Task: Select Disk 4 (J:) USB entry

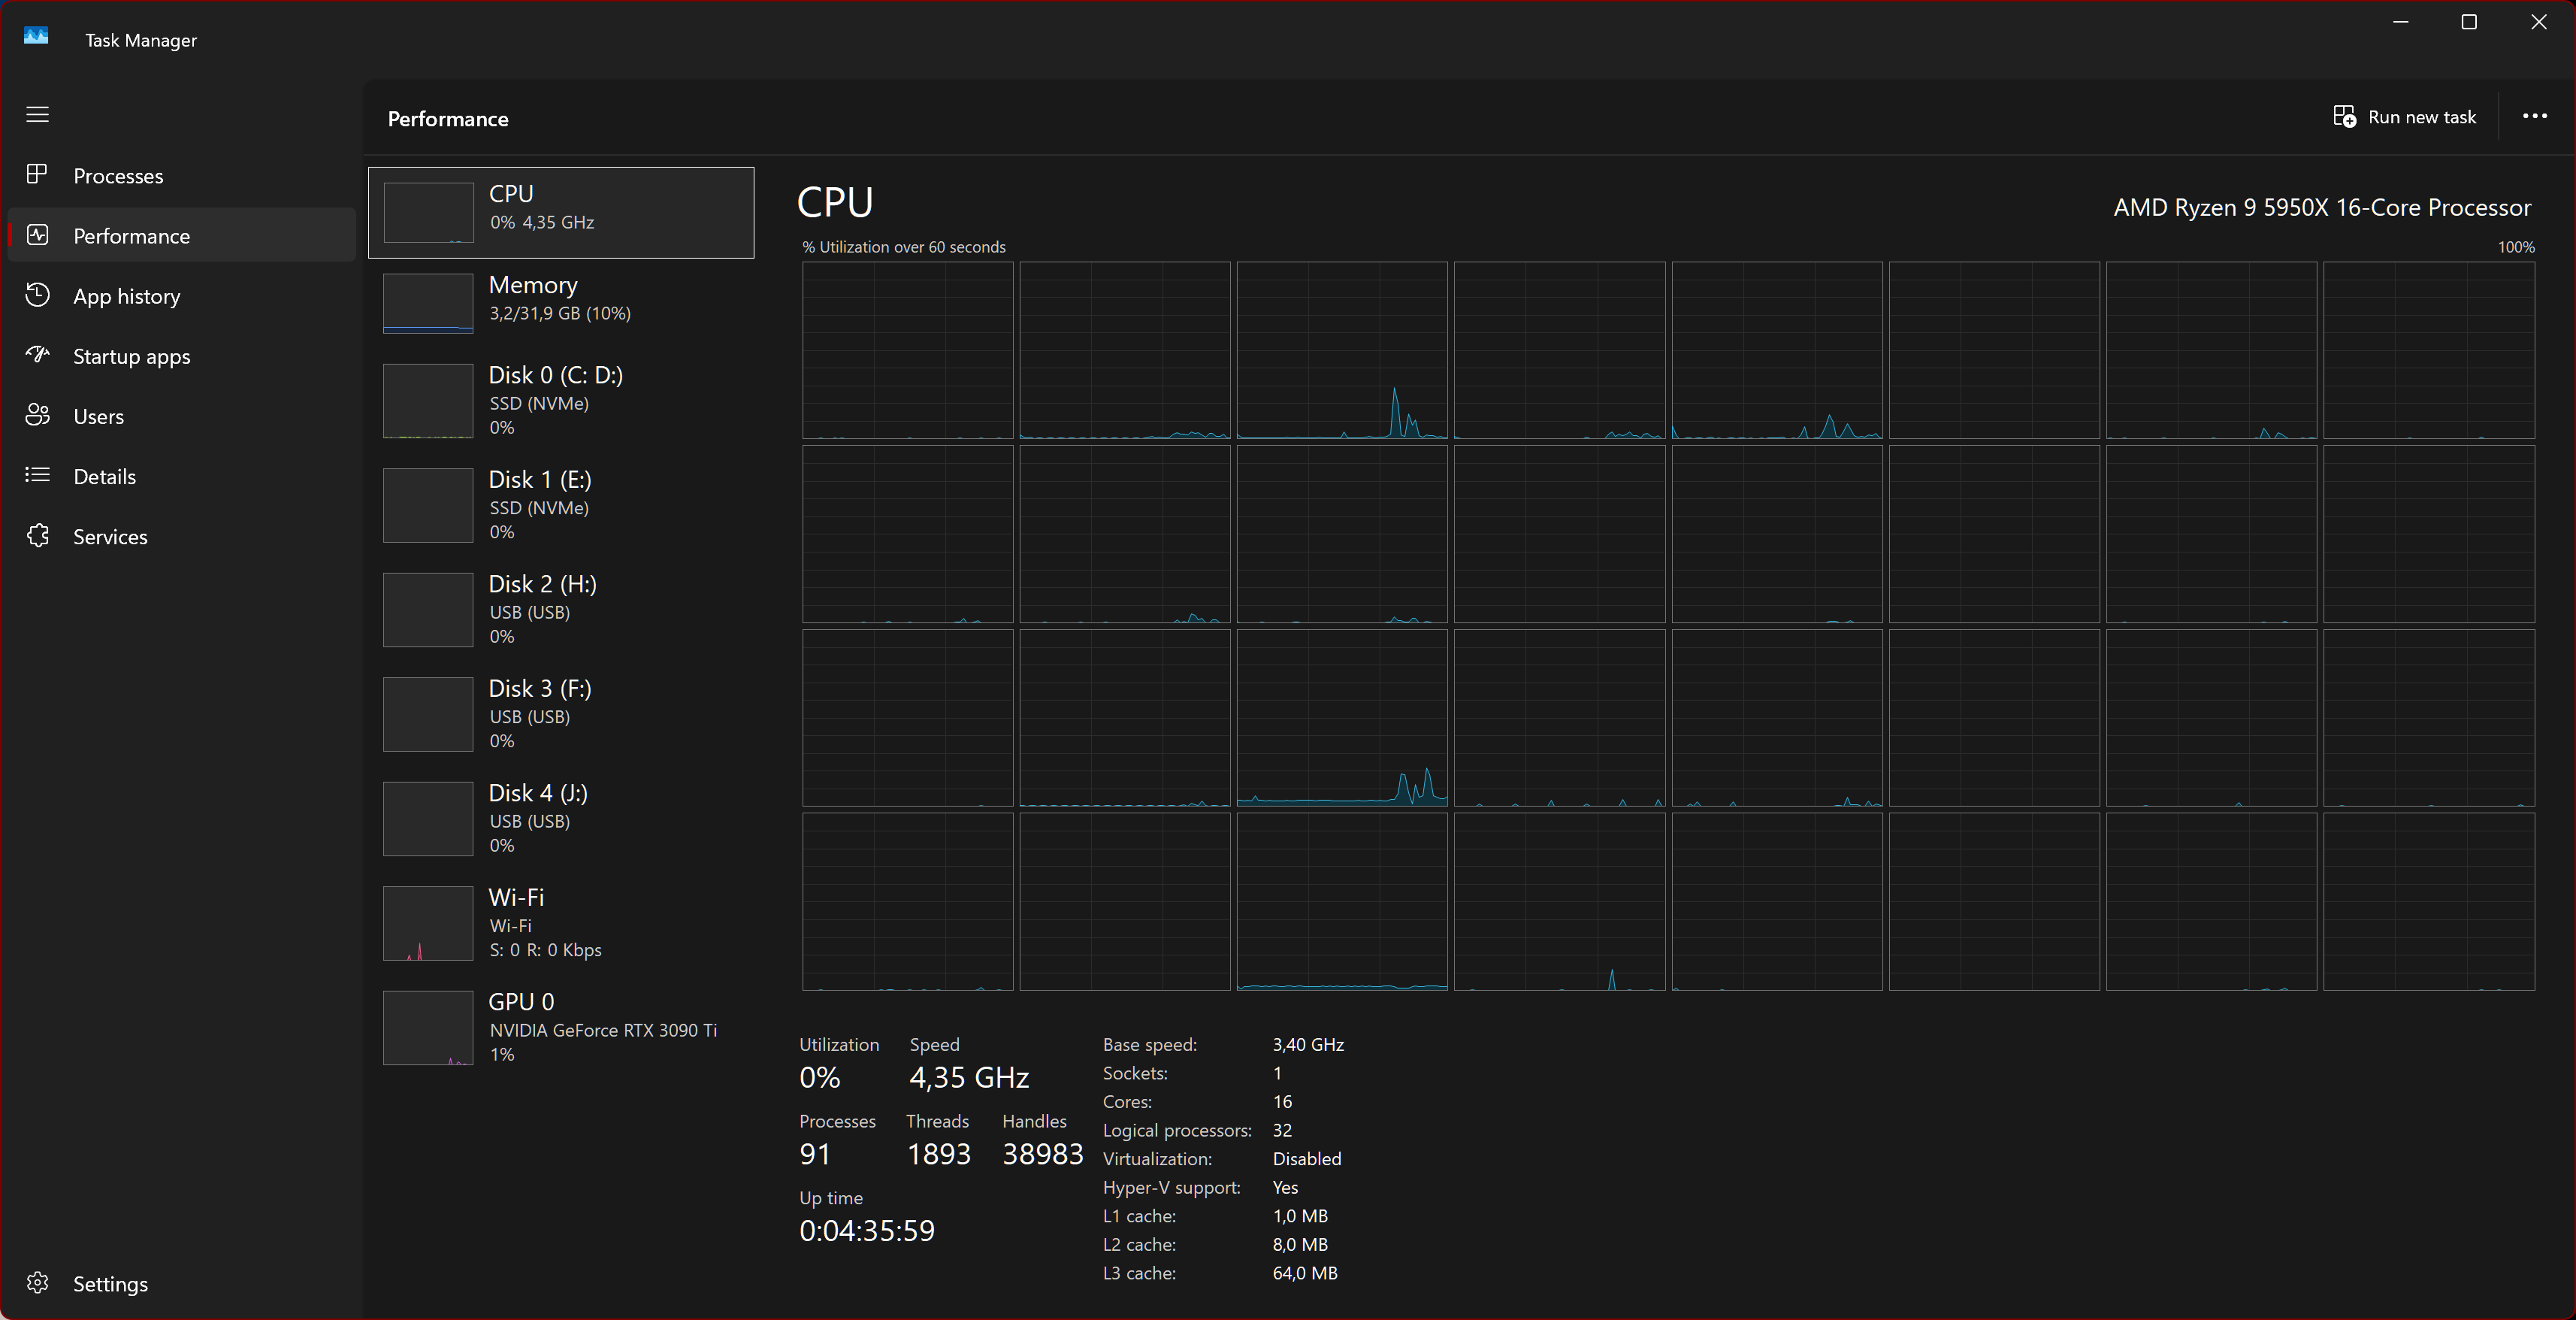Action: 560,818
